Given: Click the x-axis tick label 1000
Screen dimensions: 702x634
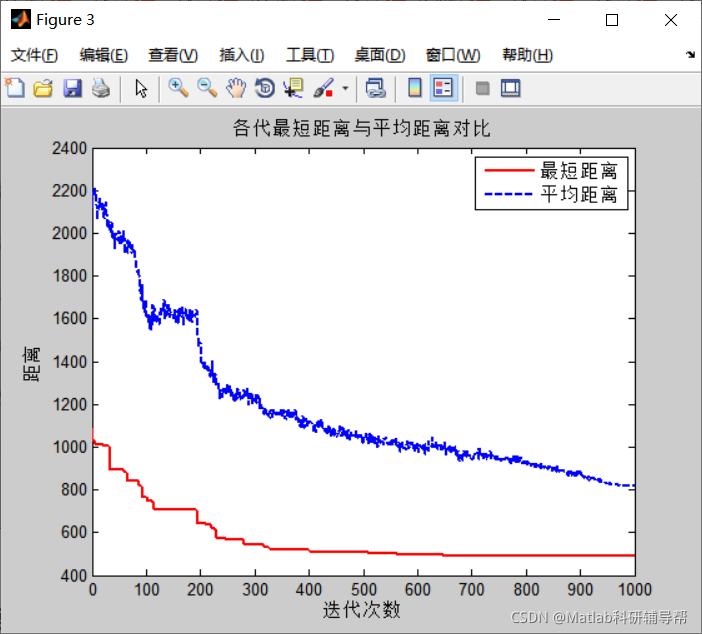Looking at the screenshot, I should 634,590.
